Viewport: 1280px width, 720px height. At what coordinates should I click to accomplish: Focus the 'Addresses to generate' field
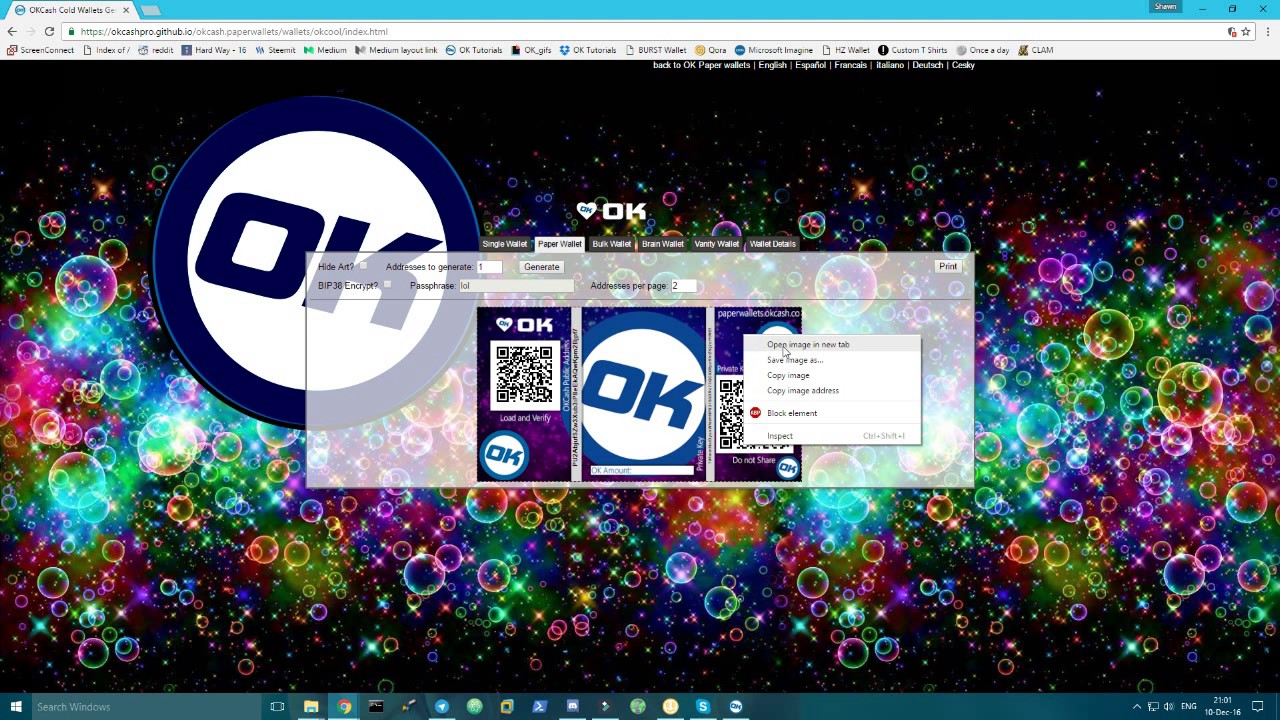click(x=489, y=267)
